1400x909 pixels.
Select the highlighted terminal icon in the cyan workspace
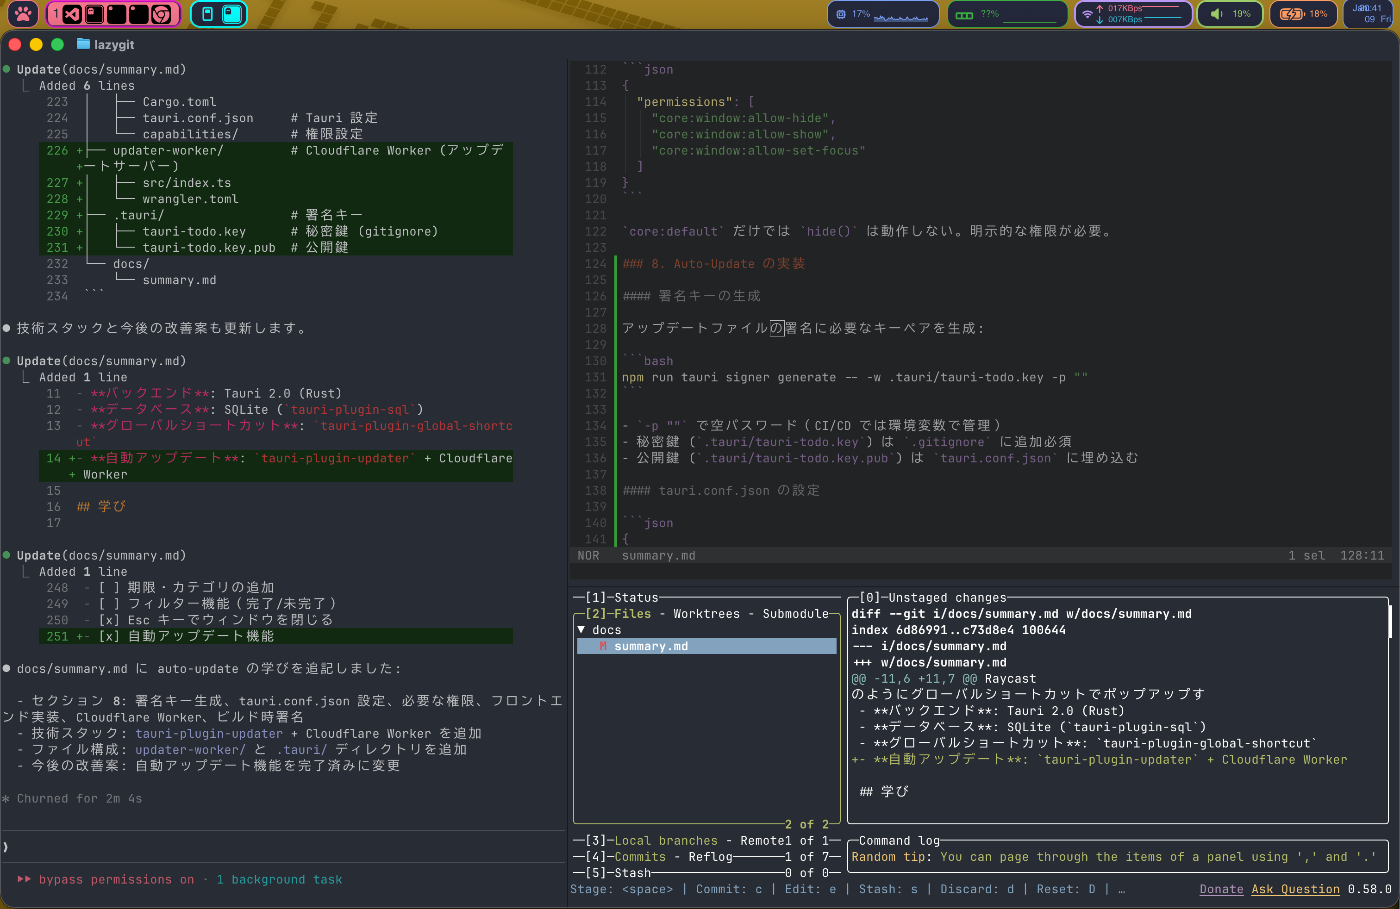(232, 14)
